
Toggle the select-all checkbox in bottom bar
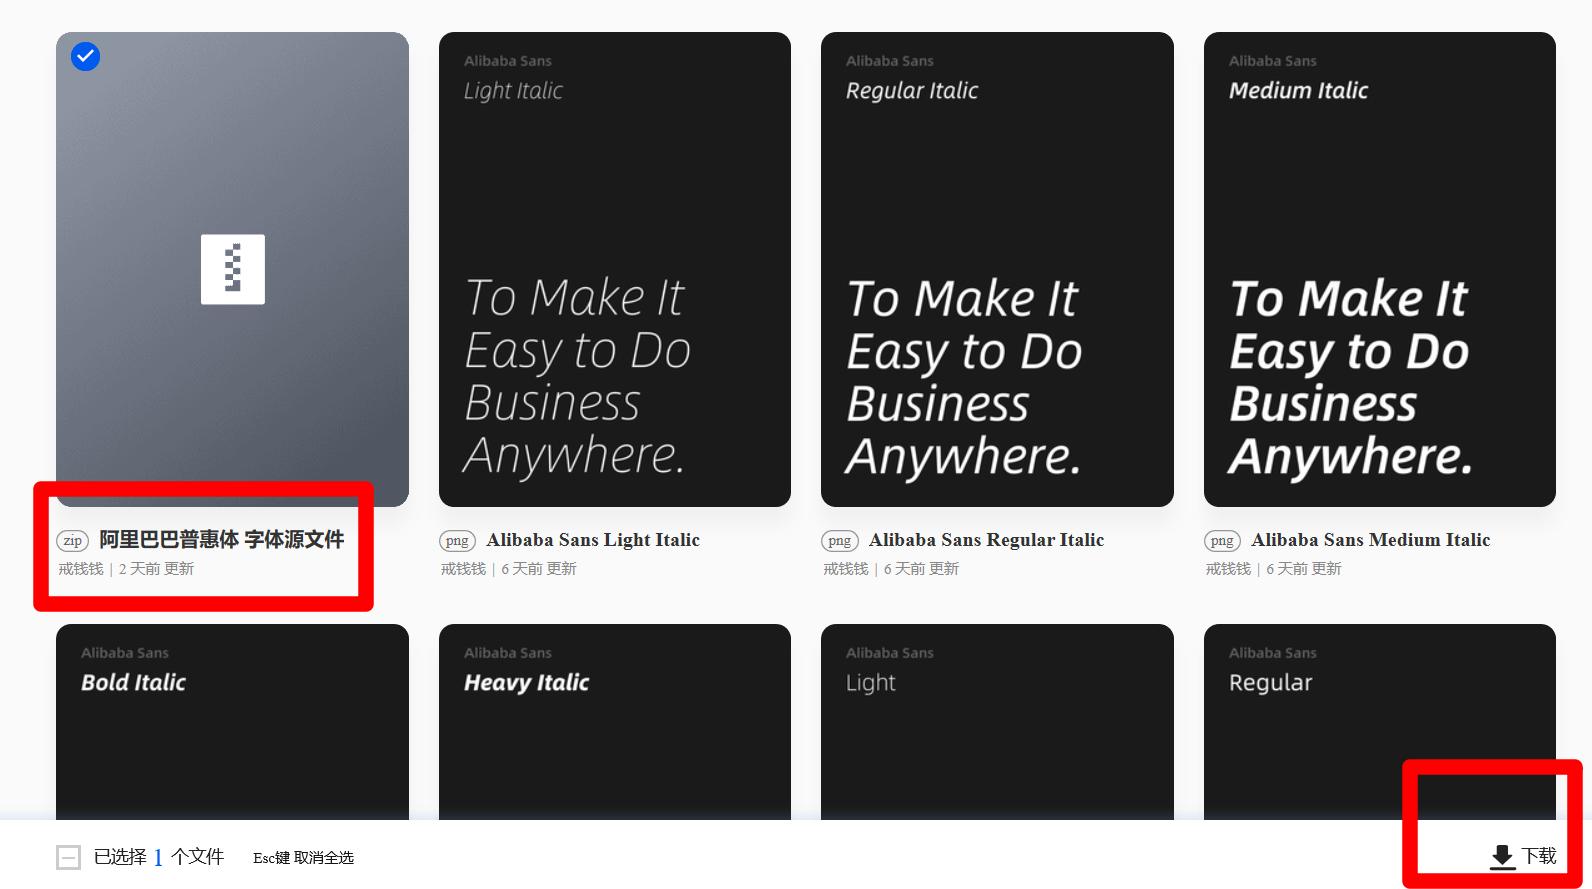[x=69, y=857]
